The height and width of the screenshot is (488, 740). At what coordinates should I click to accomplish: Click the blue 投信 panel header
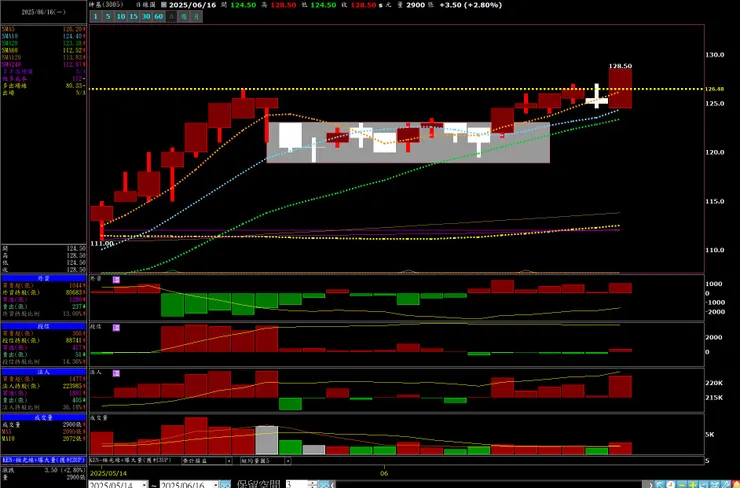point(43,326)
